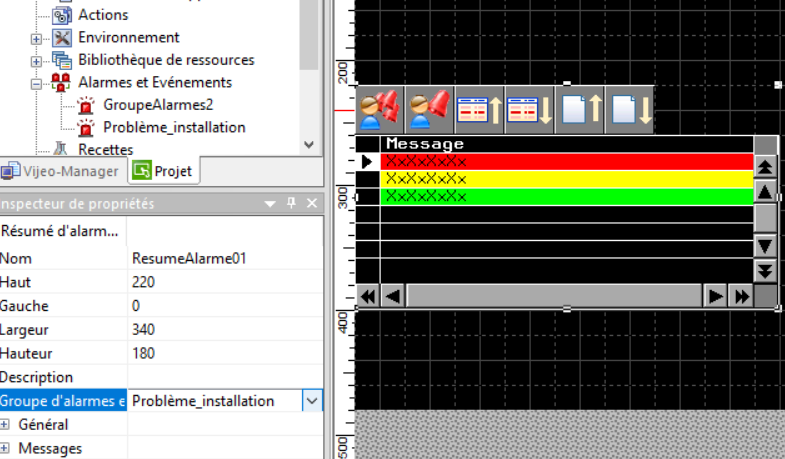Click the empty Description field
The width and height of the screenshot is (785, 459).
(x=225, y=377)
